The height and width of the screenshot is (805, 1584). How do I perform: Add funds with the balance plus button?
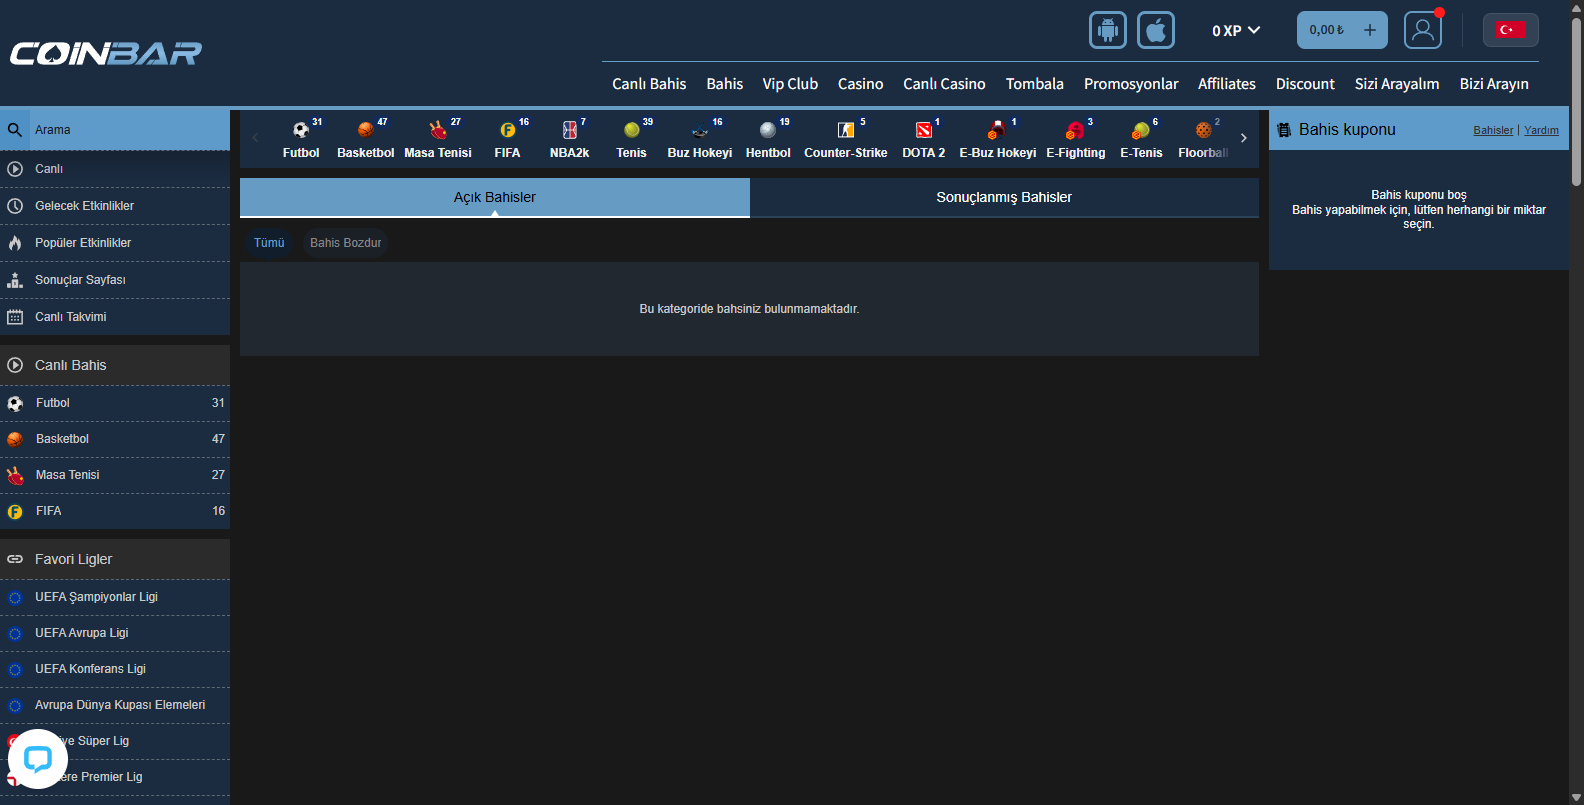1370,30
